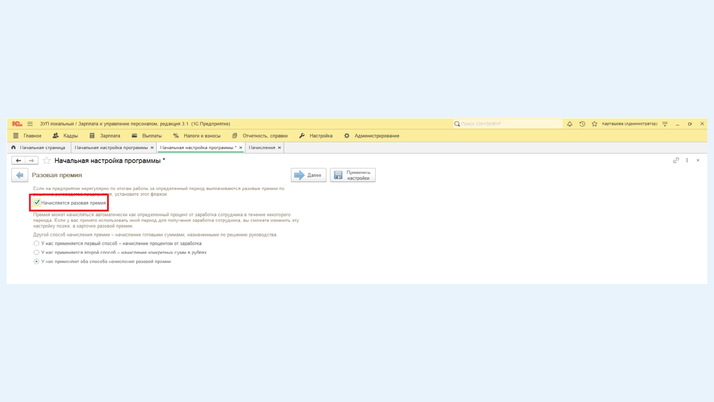Screen dimensions: 714x402
Task: Click Применить настройки button
Action: [x=353, y=175]
